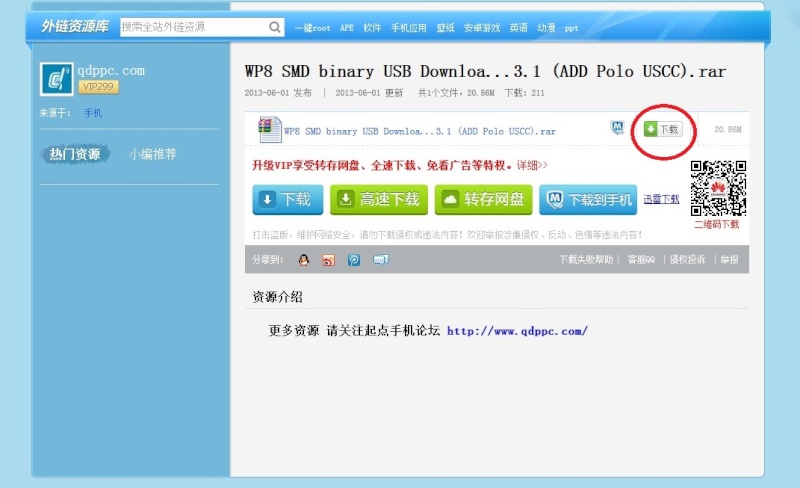Viewport: 800px width, 488px height.
Task: Open the qdppc.com avatar logo
Action: [x=57, y=79]
